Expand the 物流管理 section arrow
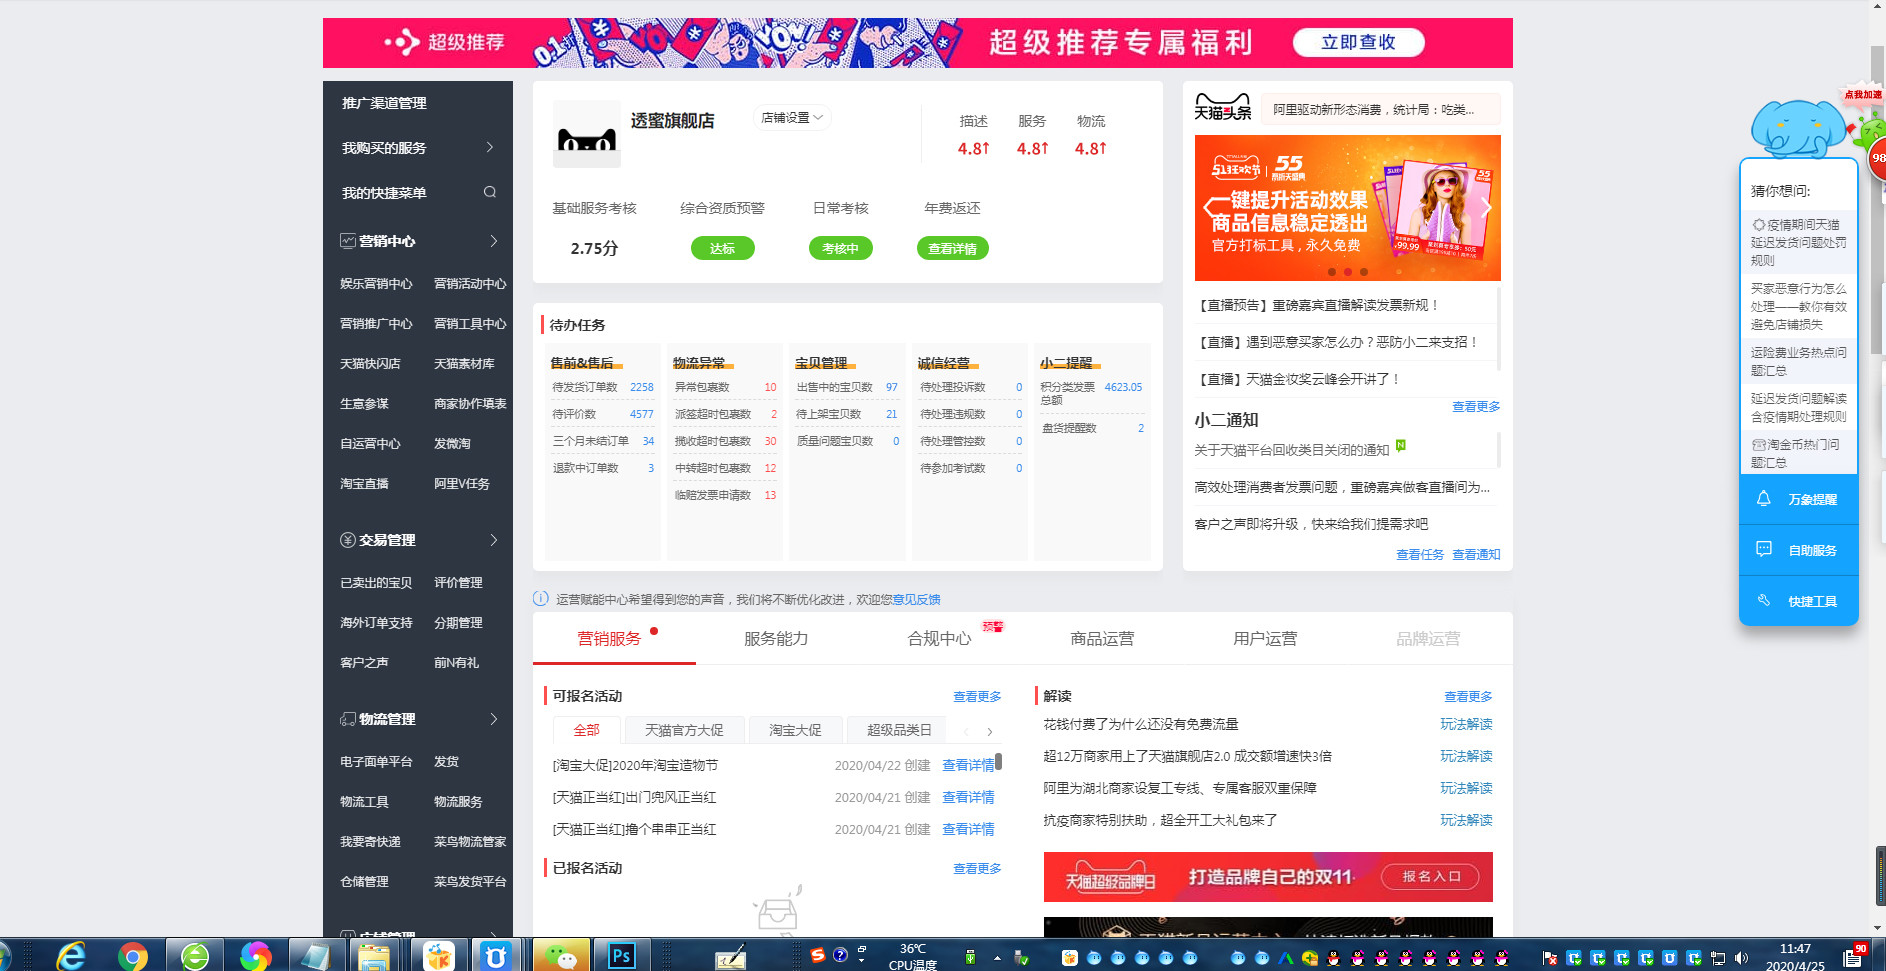Image resolution: width=1886 pixels, height=971 pixels. 494,719
